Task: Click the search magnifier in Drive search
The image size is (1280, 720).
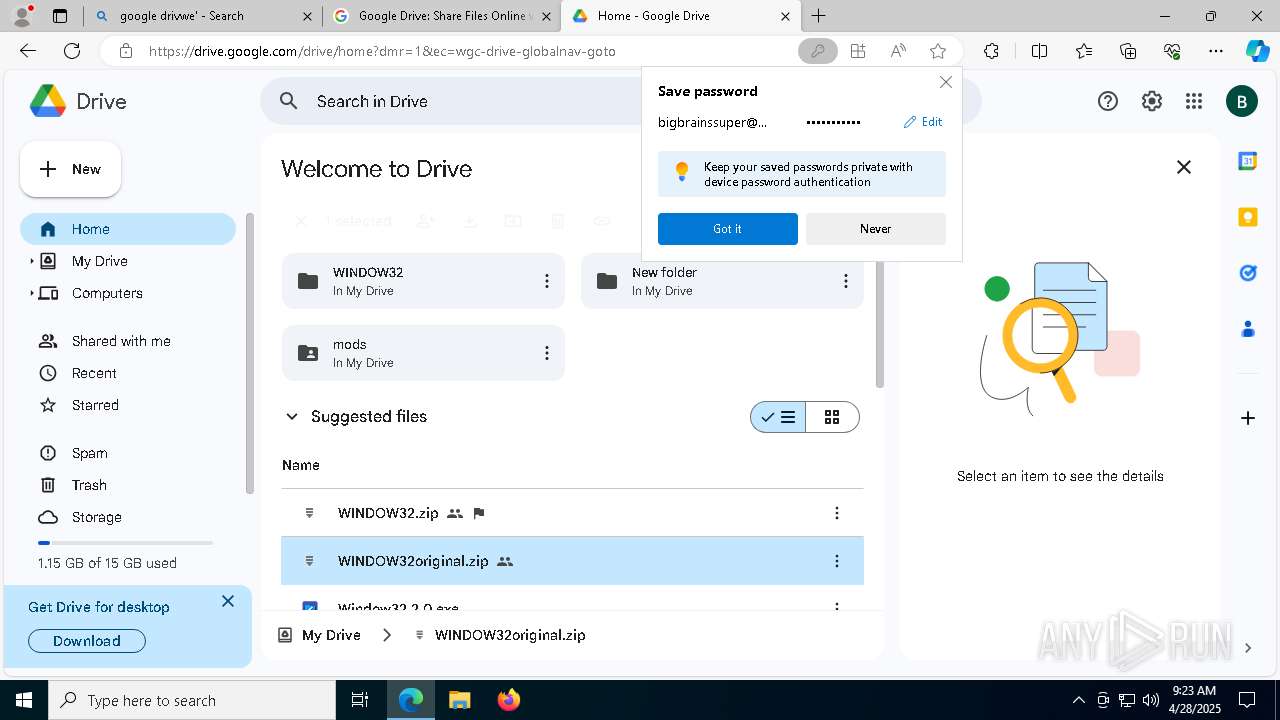Action: (x=289, y=101)
